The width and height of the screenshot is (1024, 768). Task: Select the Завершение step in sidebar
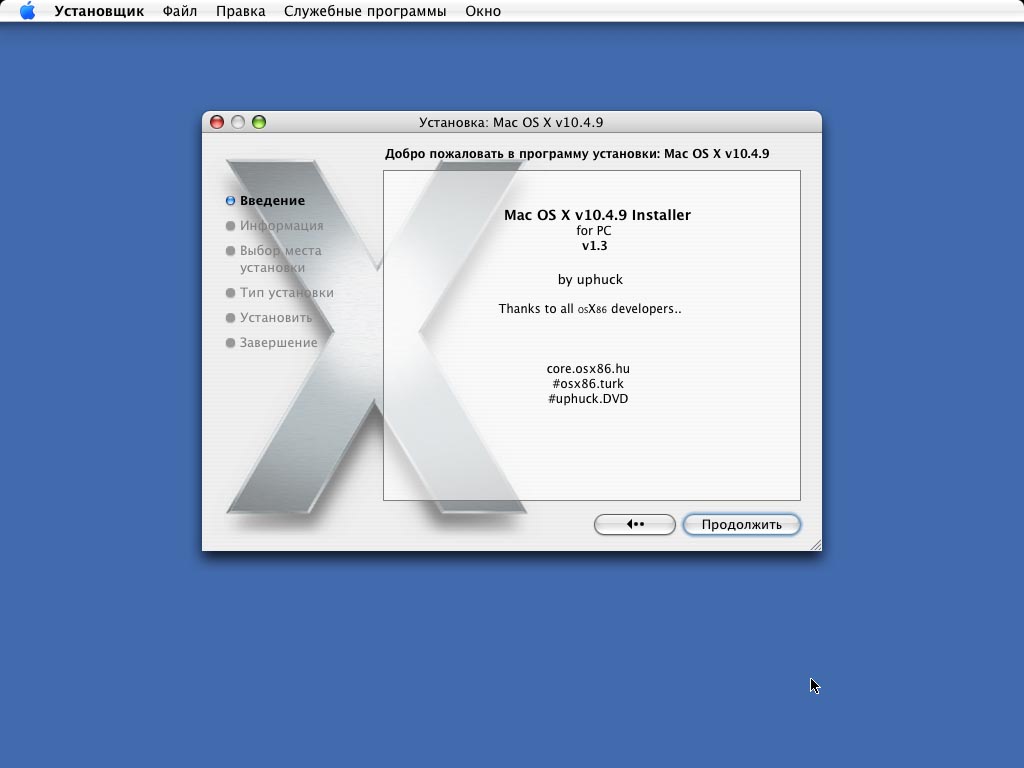(x=278, y=342)
